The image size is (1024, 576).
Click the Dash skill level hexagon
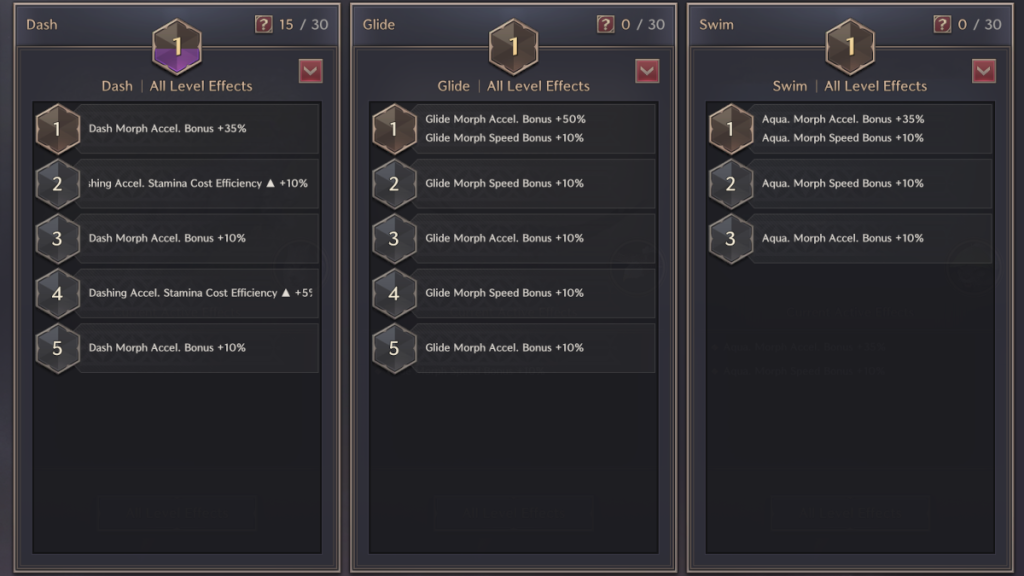177,47
